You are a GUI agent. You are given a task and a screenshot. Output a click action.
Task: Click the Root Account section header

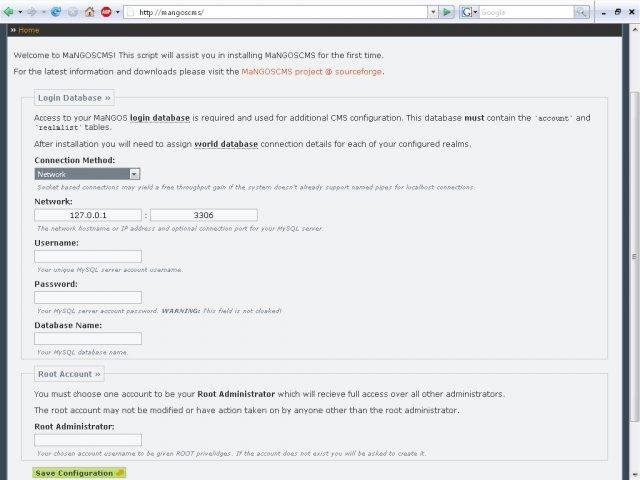(69, 374)
